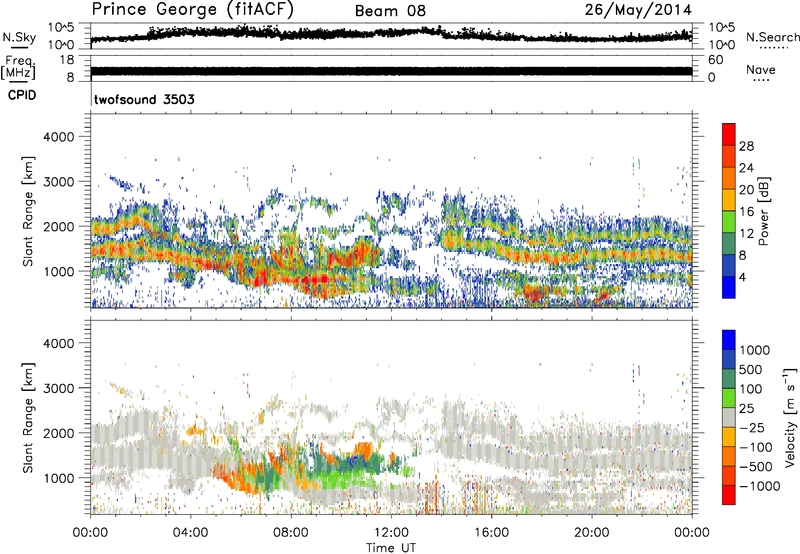Click the blue top of Velocity color bar
The image size is (800, 554).
tap(729, 340)
